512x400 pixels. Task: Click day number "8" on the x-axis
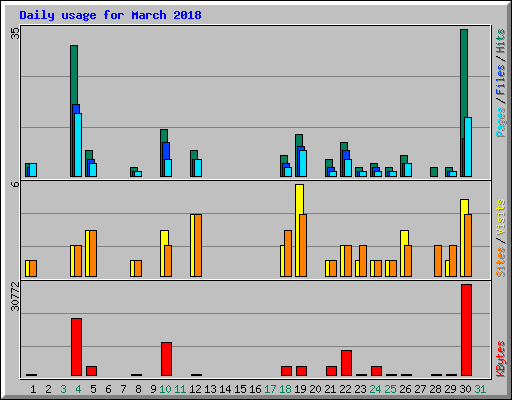[x=138, y=389]
